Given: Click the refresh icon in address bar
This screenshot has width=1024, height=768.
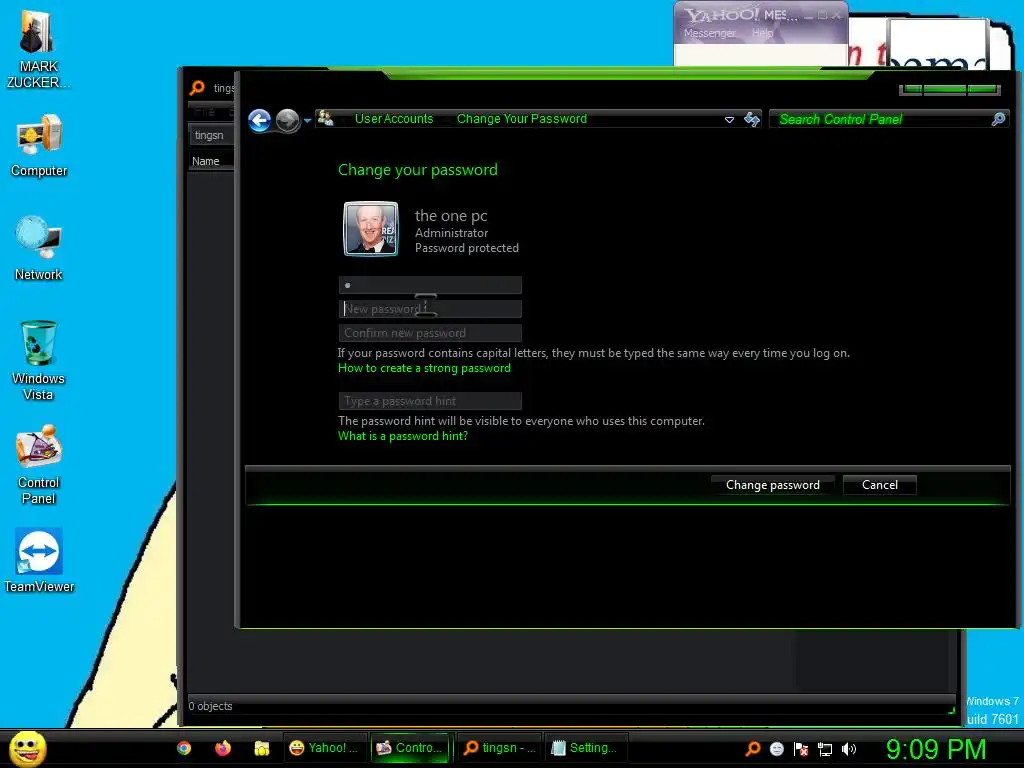Looking at the screenshot, I should coord(752,119).
